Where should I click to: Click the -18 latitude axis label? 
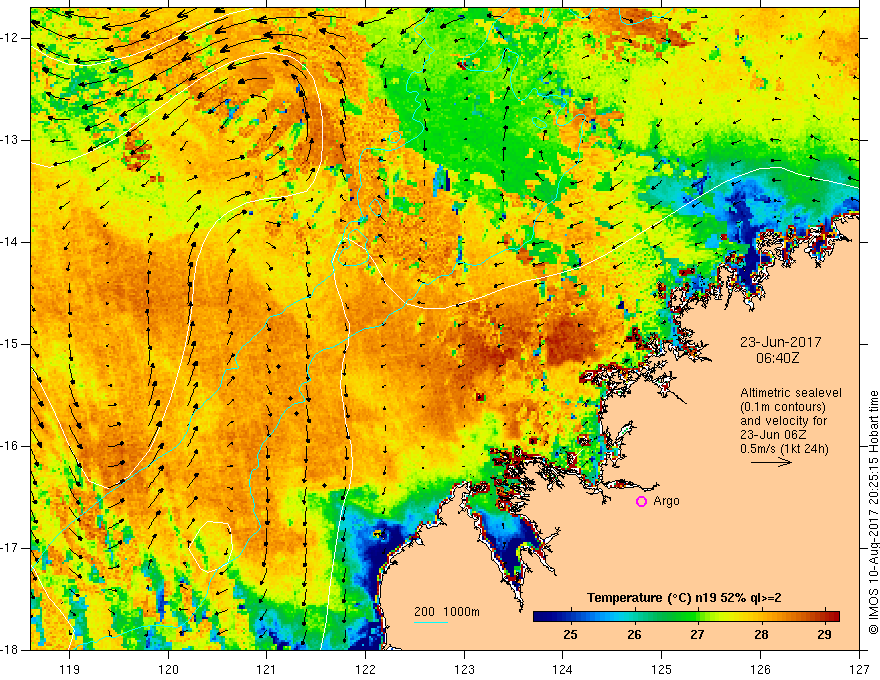coord(10,650)
